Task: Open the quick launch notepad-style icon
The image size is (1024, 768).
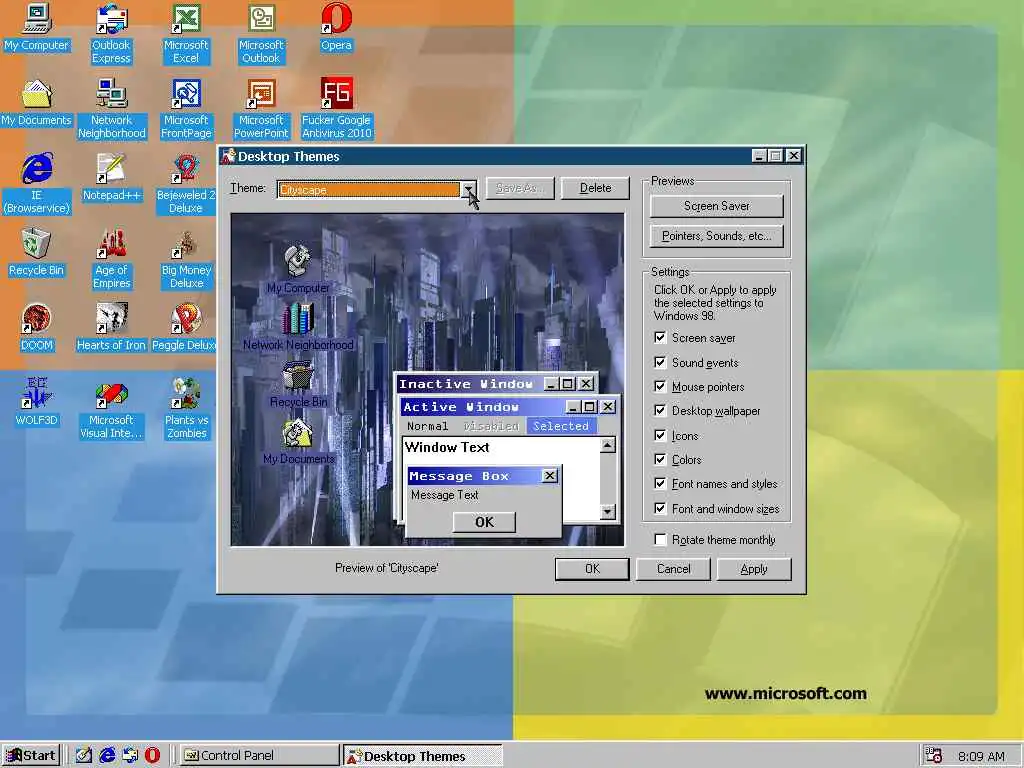Action: click(x=84, y=756)
